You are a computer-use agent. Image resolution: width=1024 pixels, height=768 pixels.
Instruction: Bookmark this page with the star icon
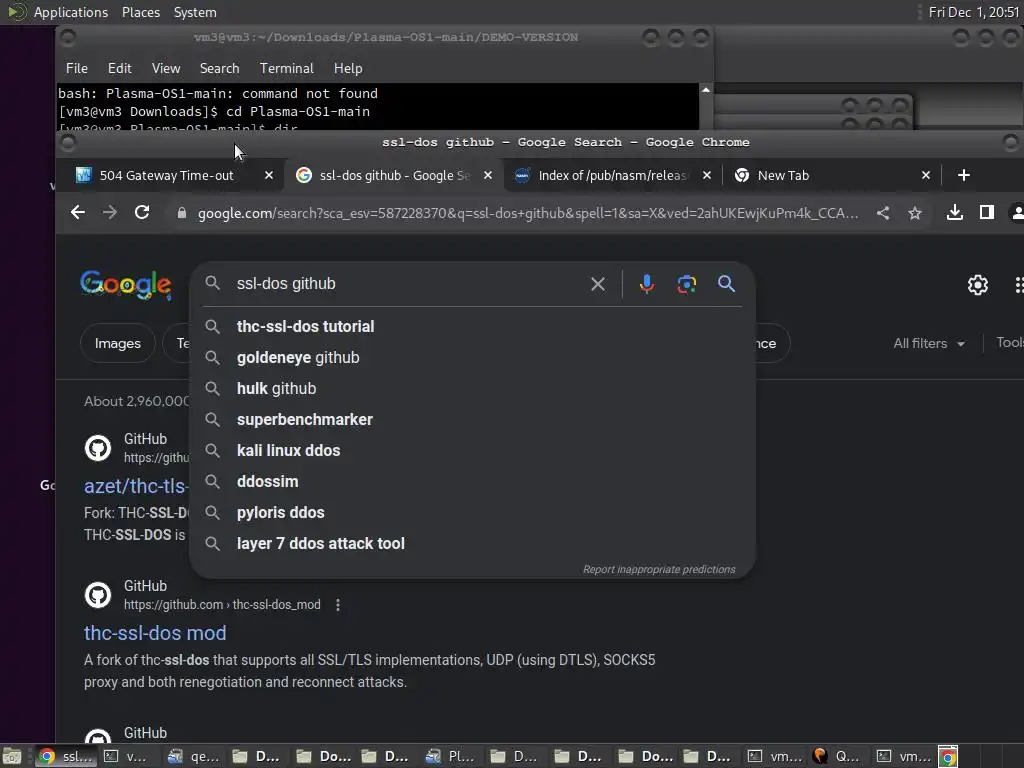(915, 213)
